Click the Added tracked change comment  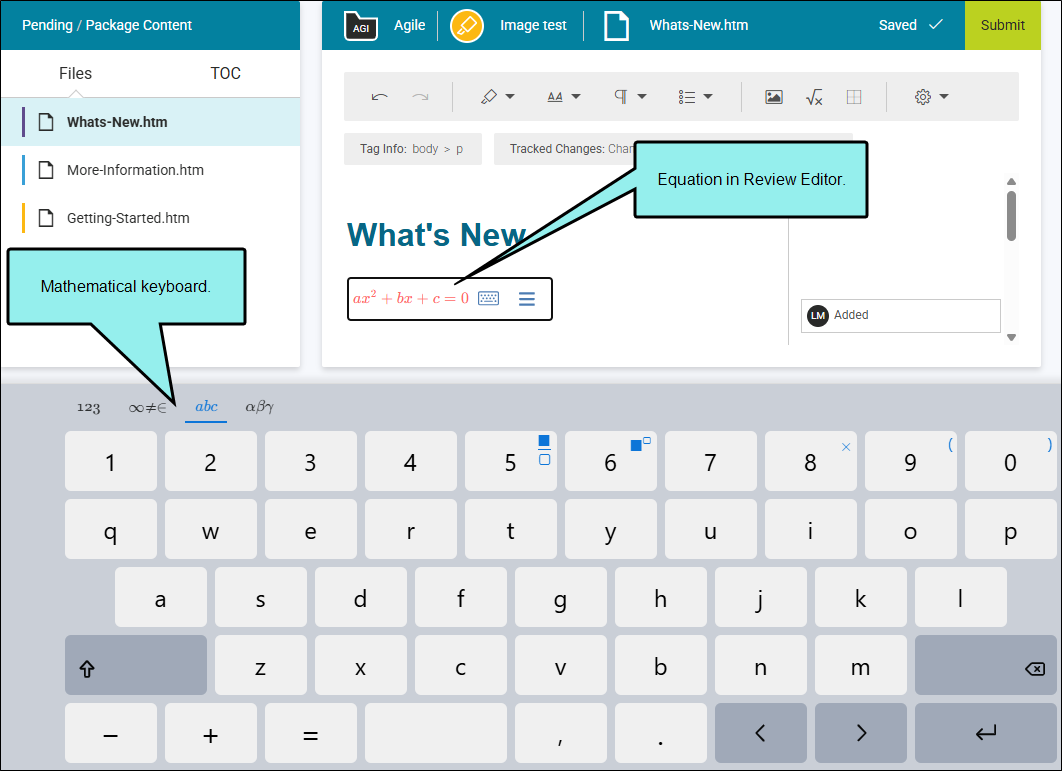(x=900, y=316)
